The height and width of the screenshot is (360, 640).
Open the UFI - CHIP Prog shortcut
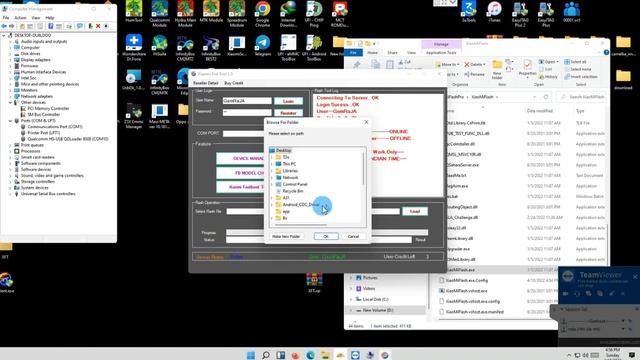[x=314, y=13]
